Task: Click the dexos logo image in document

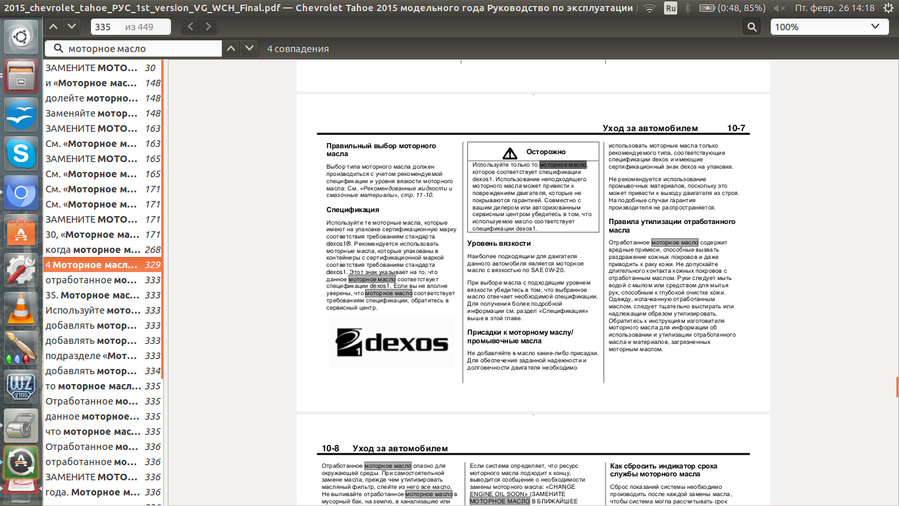Action: (x=392, y=343)
